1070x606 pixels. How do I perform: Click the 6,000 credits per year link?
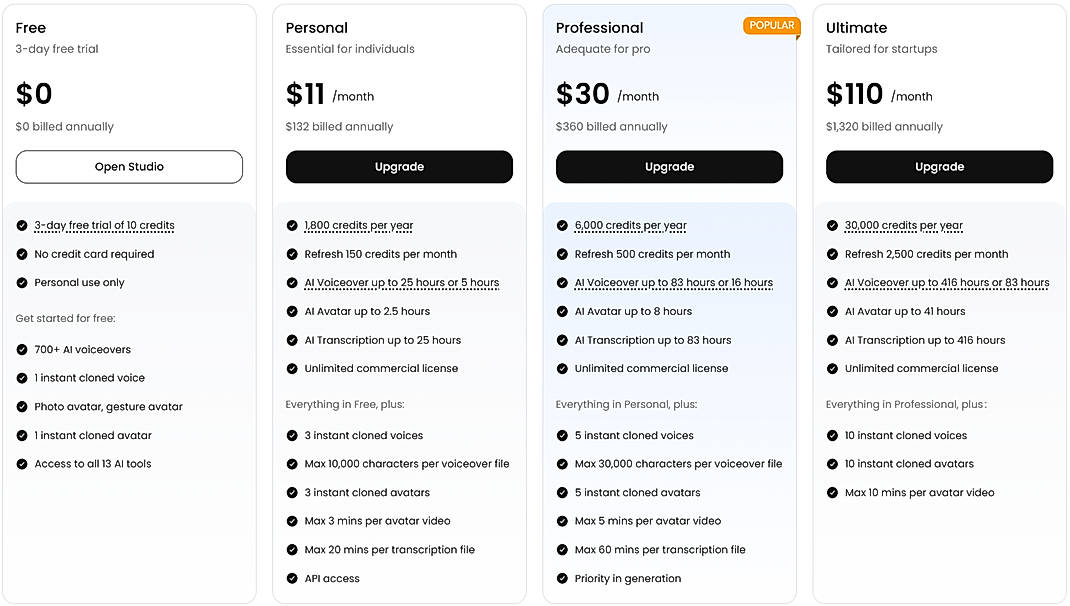[631, 225]
